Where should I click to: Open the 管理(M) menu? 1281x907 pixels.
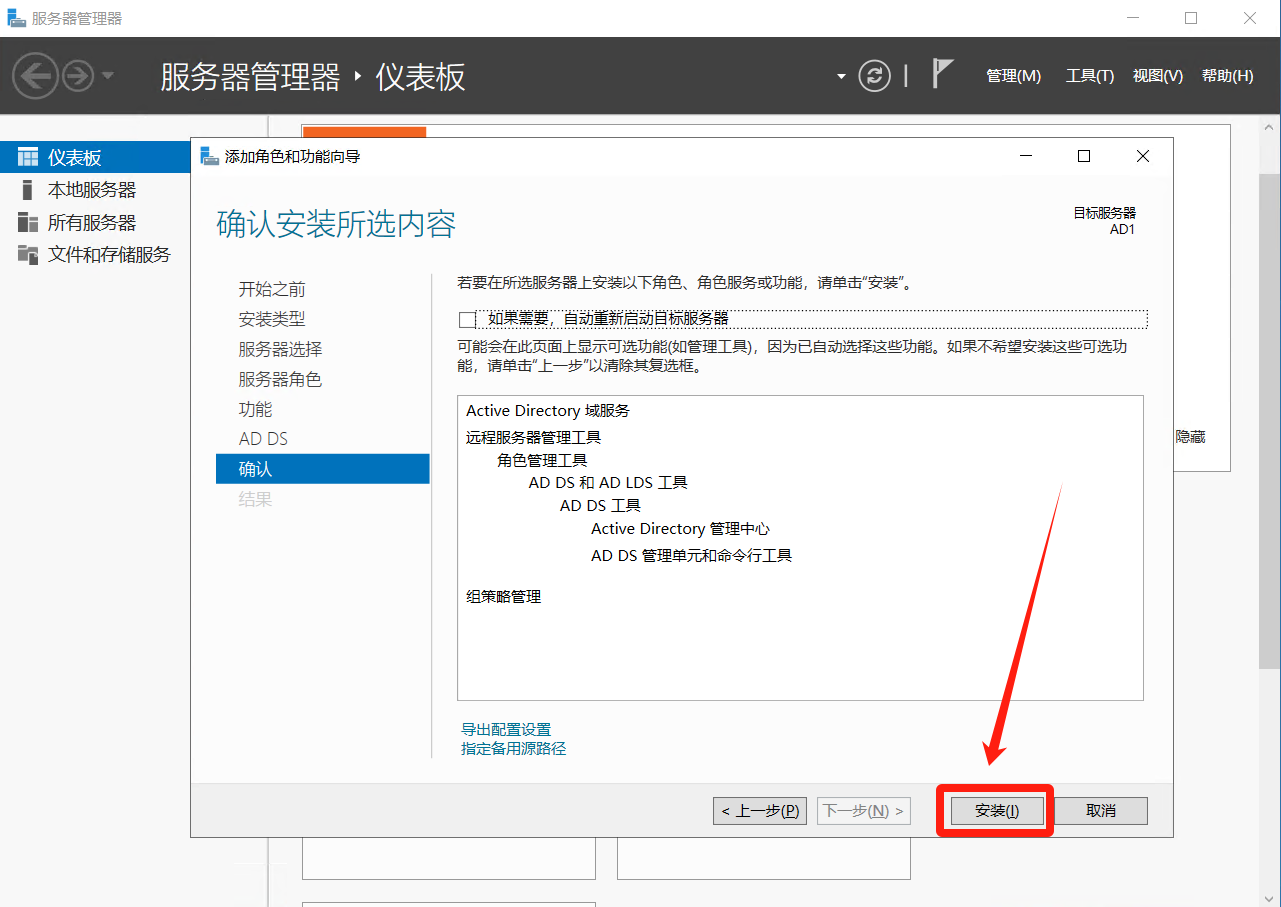[x=1013, y=76]
